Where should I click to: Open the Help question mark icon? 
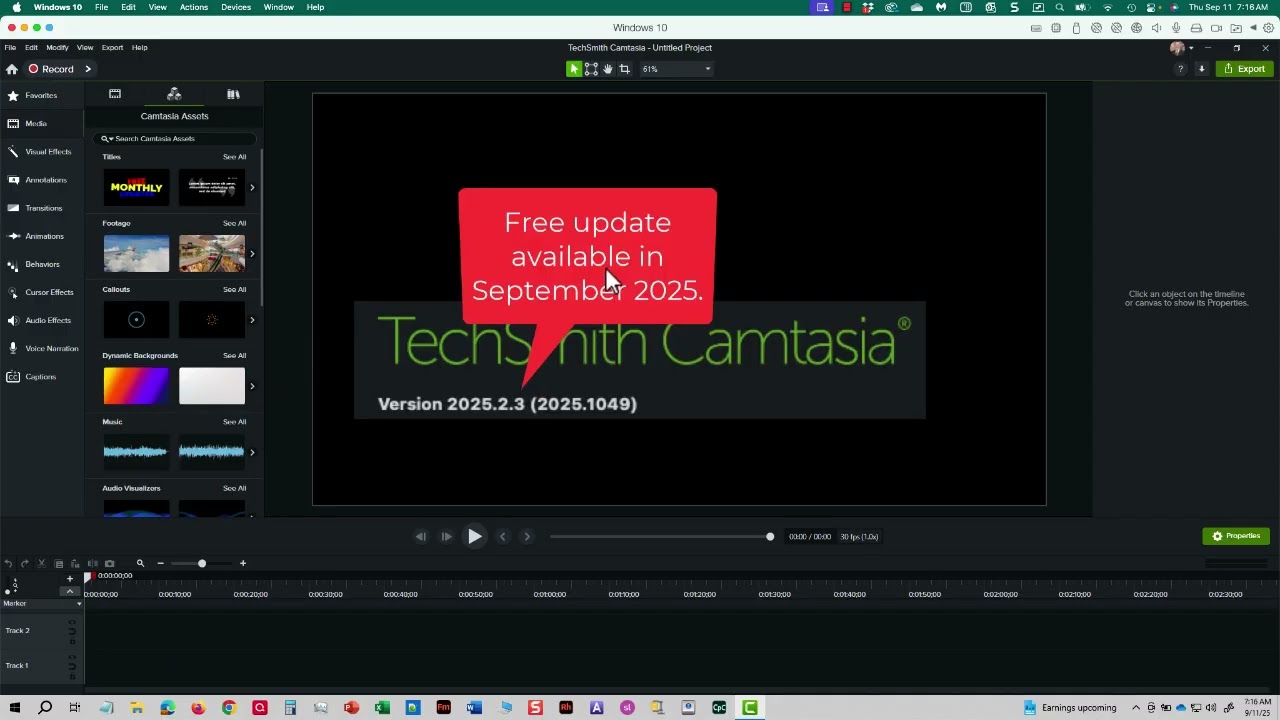pos(1180,69)
